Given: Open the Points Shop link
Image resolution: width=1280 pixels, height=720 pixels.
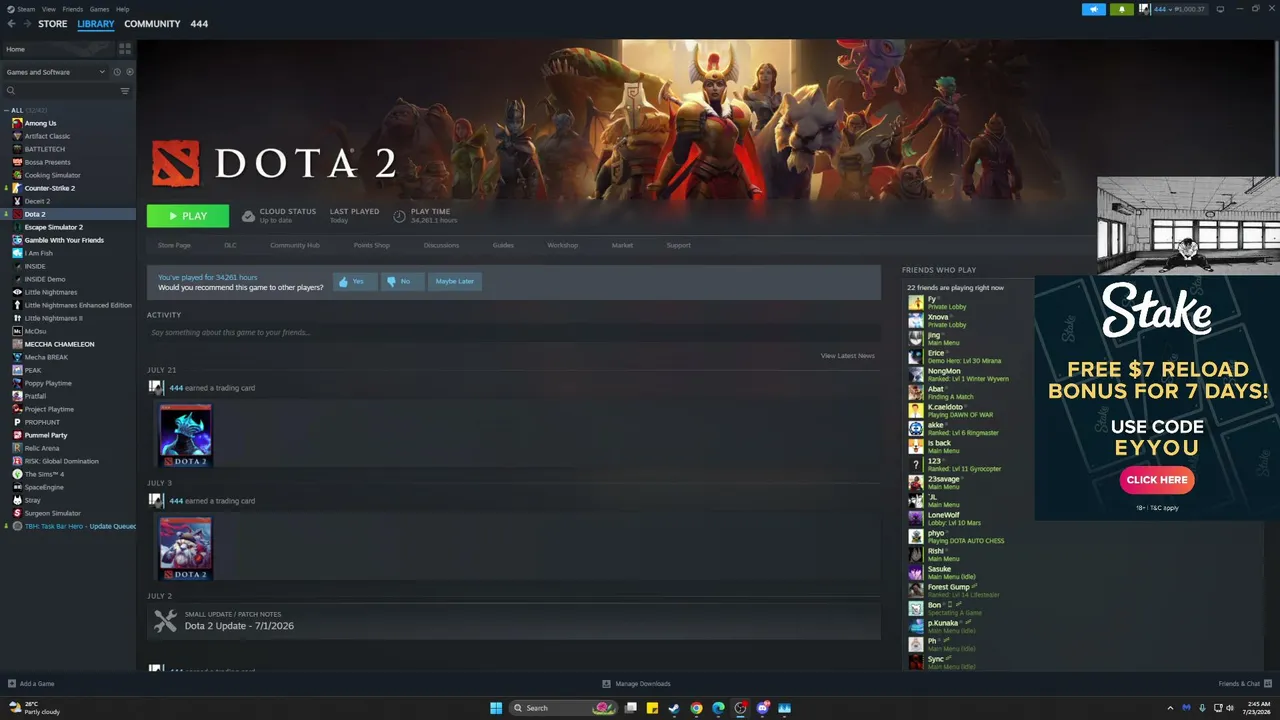Looking at the screenshot, I should pyautogui.click(x=371, y=245).
